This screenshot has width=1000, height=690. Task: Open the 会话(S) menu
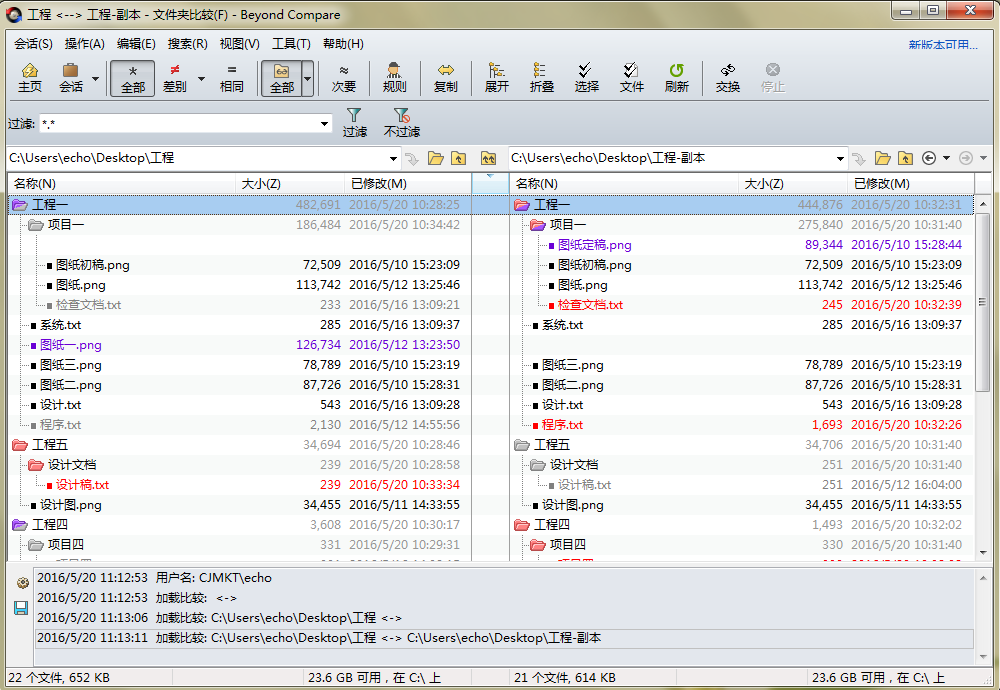(33, 43)
